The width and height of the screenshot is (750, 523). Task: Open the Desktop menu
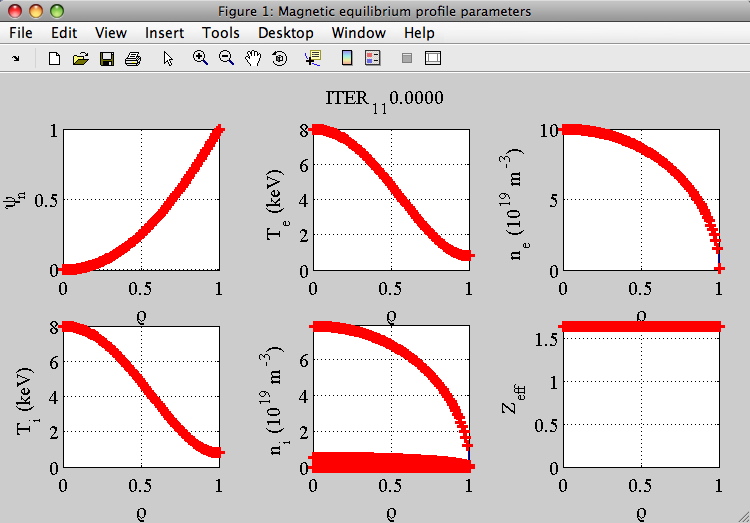pos(285,33)
